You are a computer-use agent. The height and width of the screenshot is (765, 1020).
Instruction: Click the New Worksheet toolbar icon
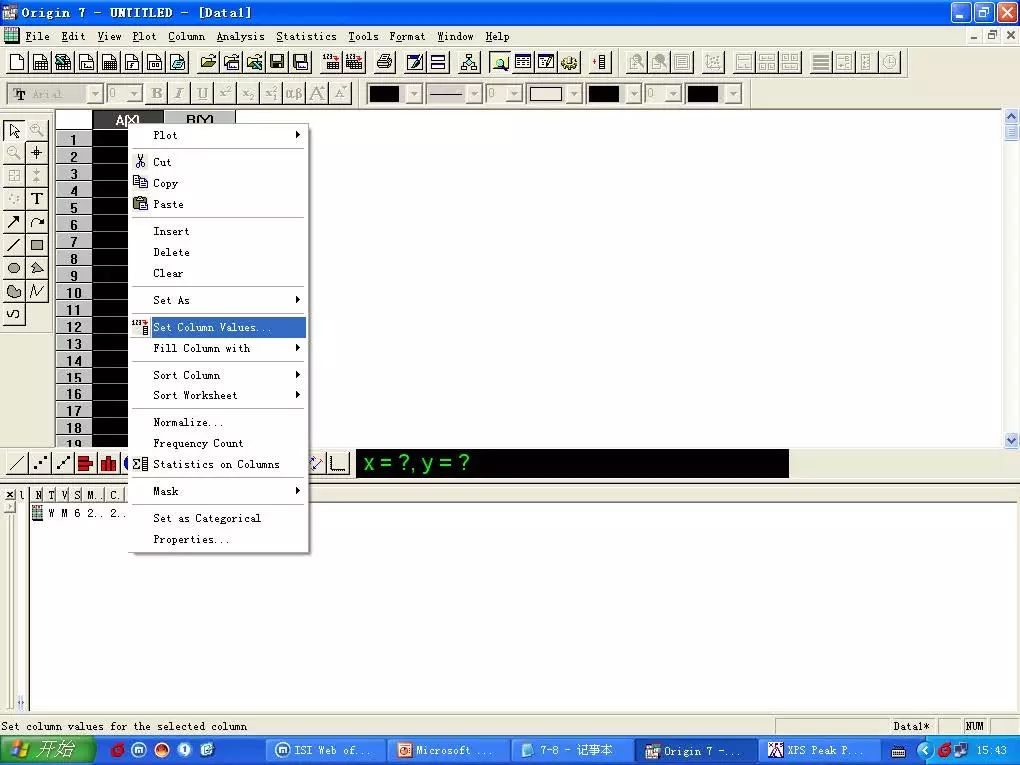click(x=40, y=62)
